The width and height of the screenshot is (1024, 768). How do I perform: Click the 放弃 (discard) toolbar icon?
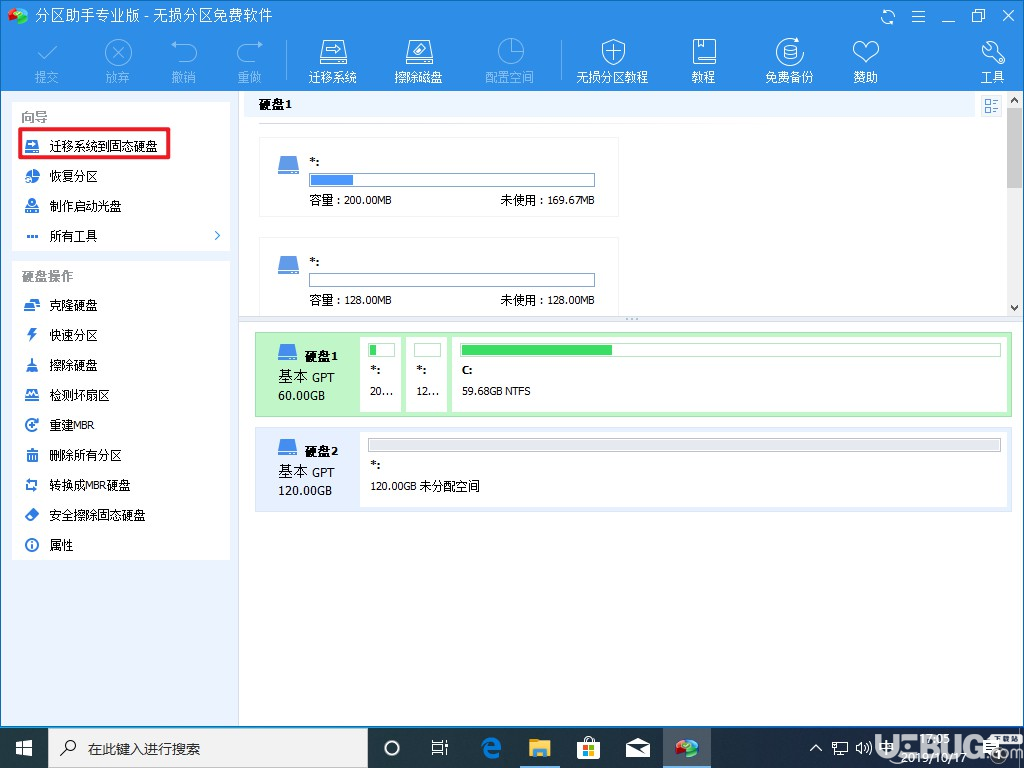(x=118, y=62)
